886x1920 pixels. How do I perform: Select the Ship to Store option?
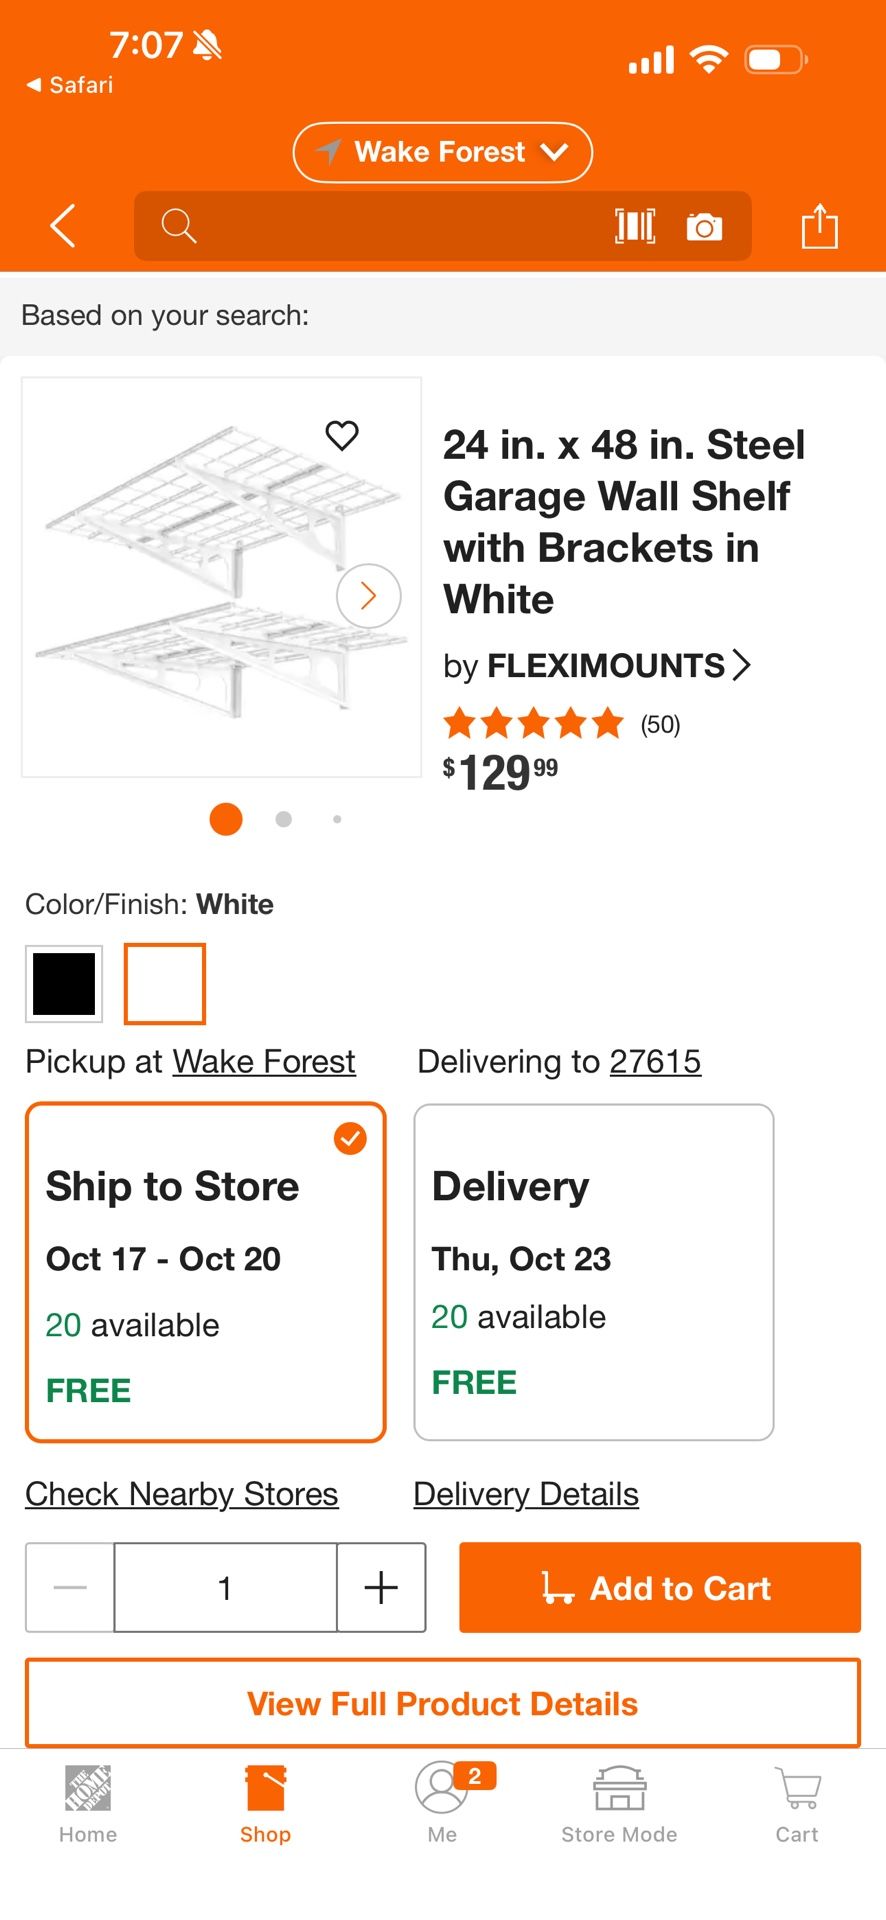[x=205, y=1270]
